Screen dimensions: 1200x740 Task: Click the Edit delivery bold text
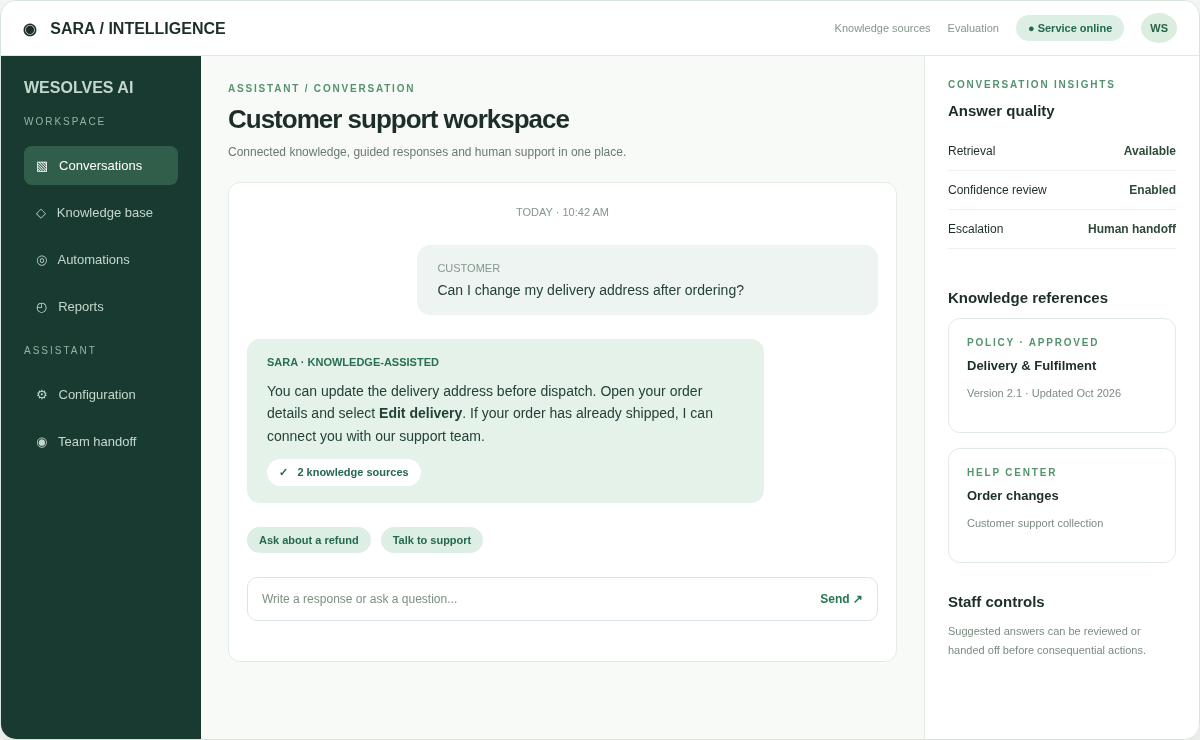click(x=420, y=413)
